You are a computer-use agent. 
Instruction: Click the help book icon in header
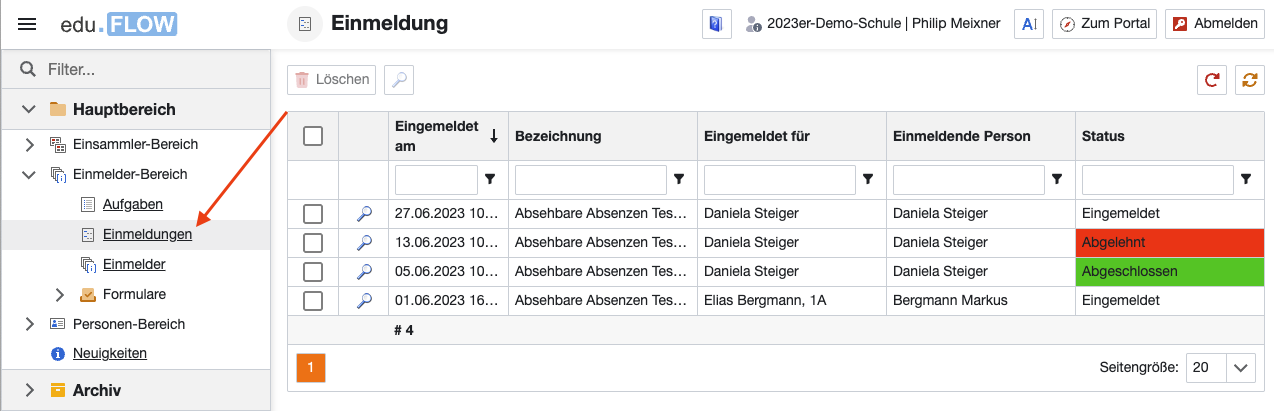click(x=716, y=24)
